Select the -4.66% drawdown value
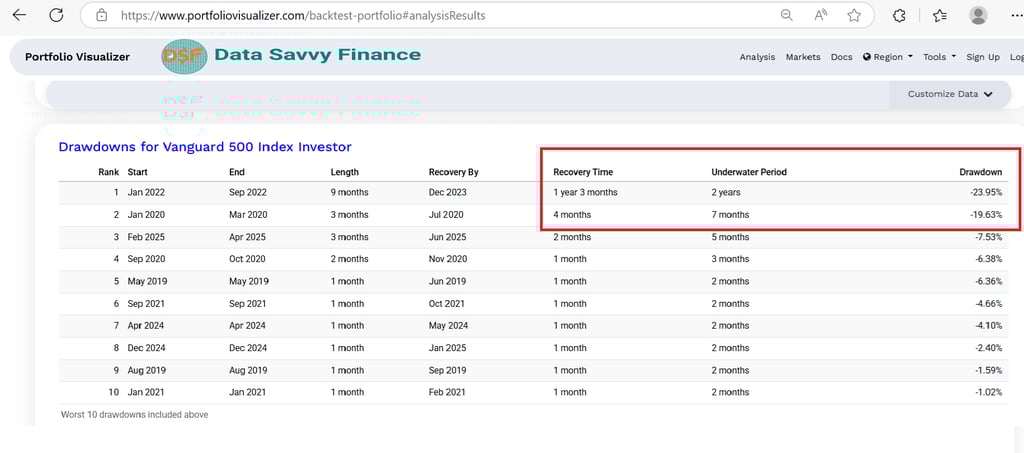This screenshot has width=1024, height=453. (988, 304)
